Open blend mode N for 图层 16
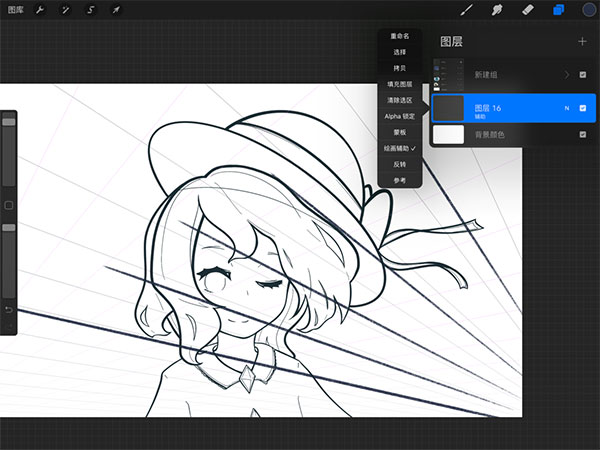600x450 pixels. pos(566,107)
